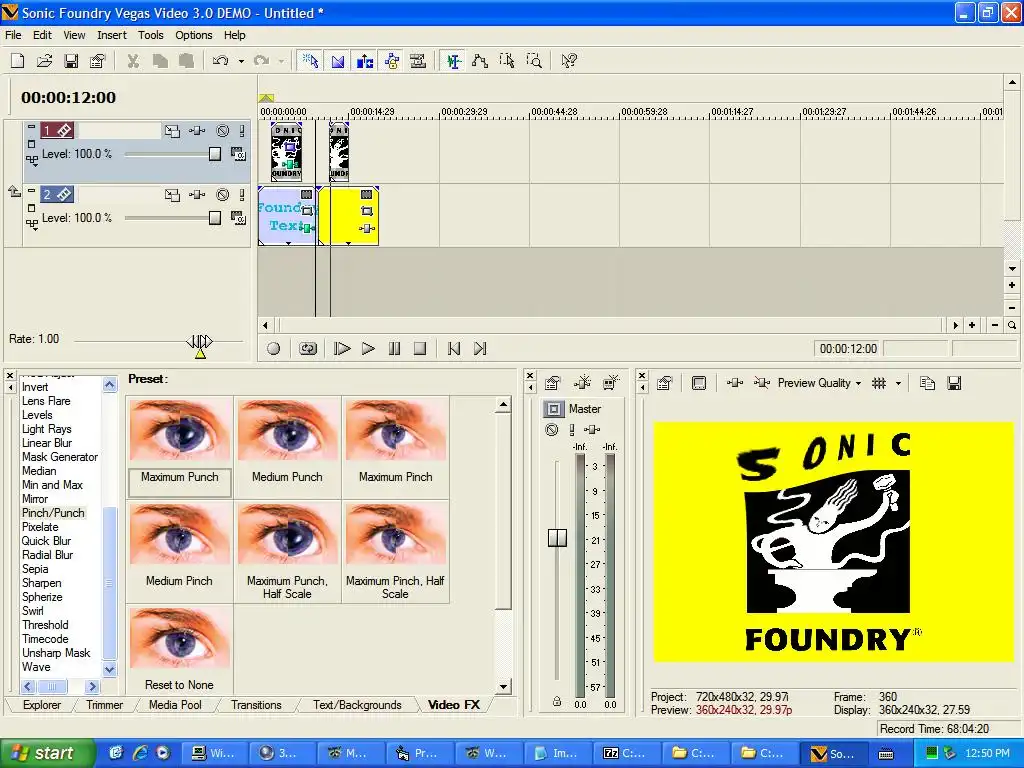Toggle Automatic Crossfades toolbar button
The image size is (1024, 768).
point(338,61)
